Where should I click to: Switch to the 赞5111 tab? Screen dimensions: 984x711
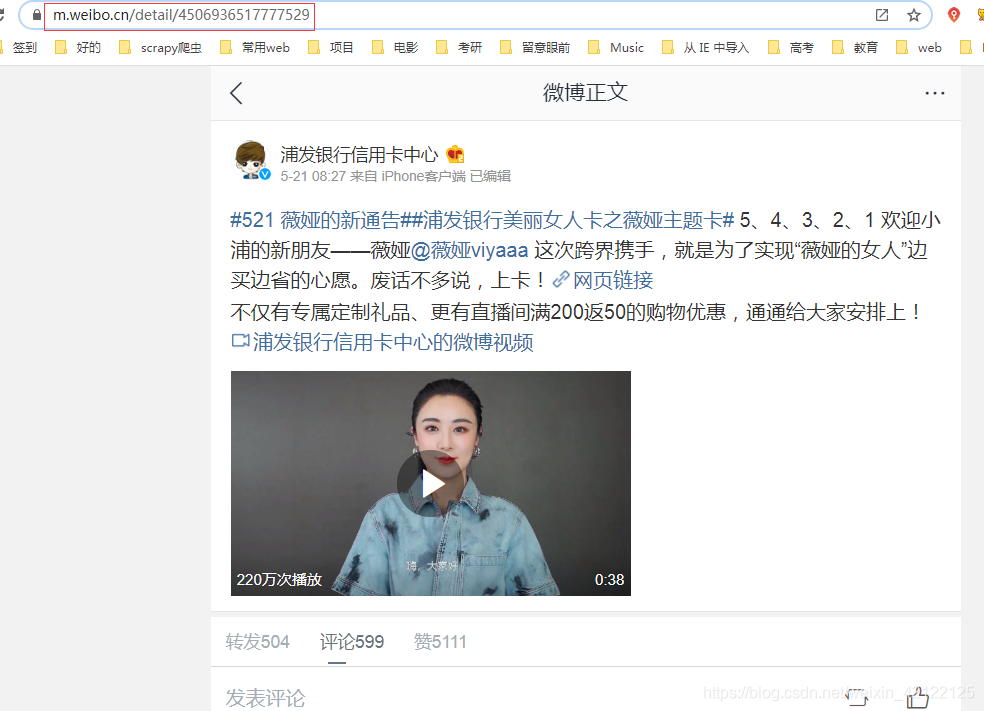(440, 641)
